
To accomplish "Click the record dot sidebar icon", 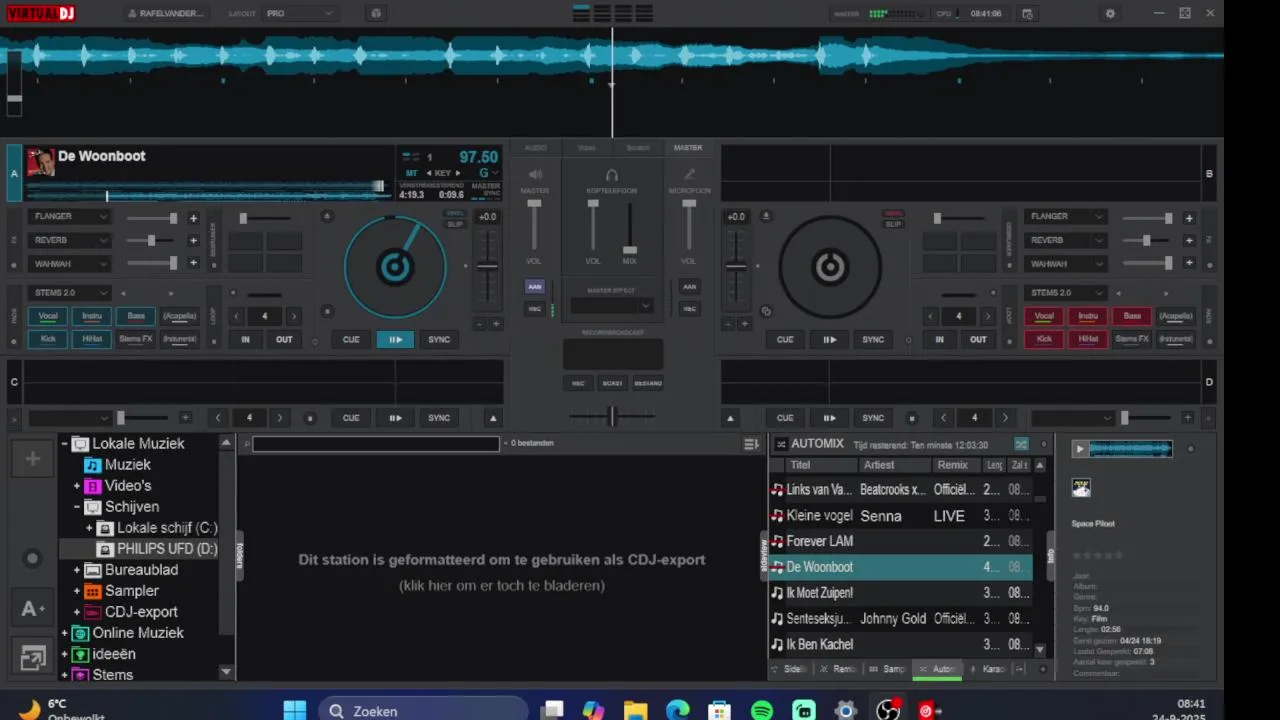I will click(x=33, y=559).
